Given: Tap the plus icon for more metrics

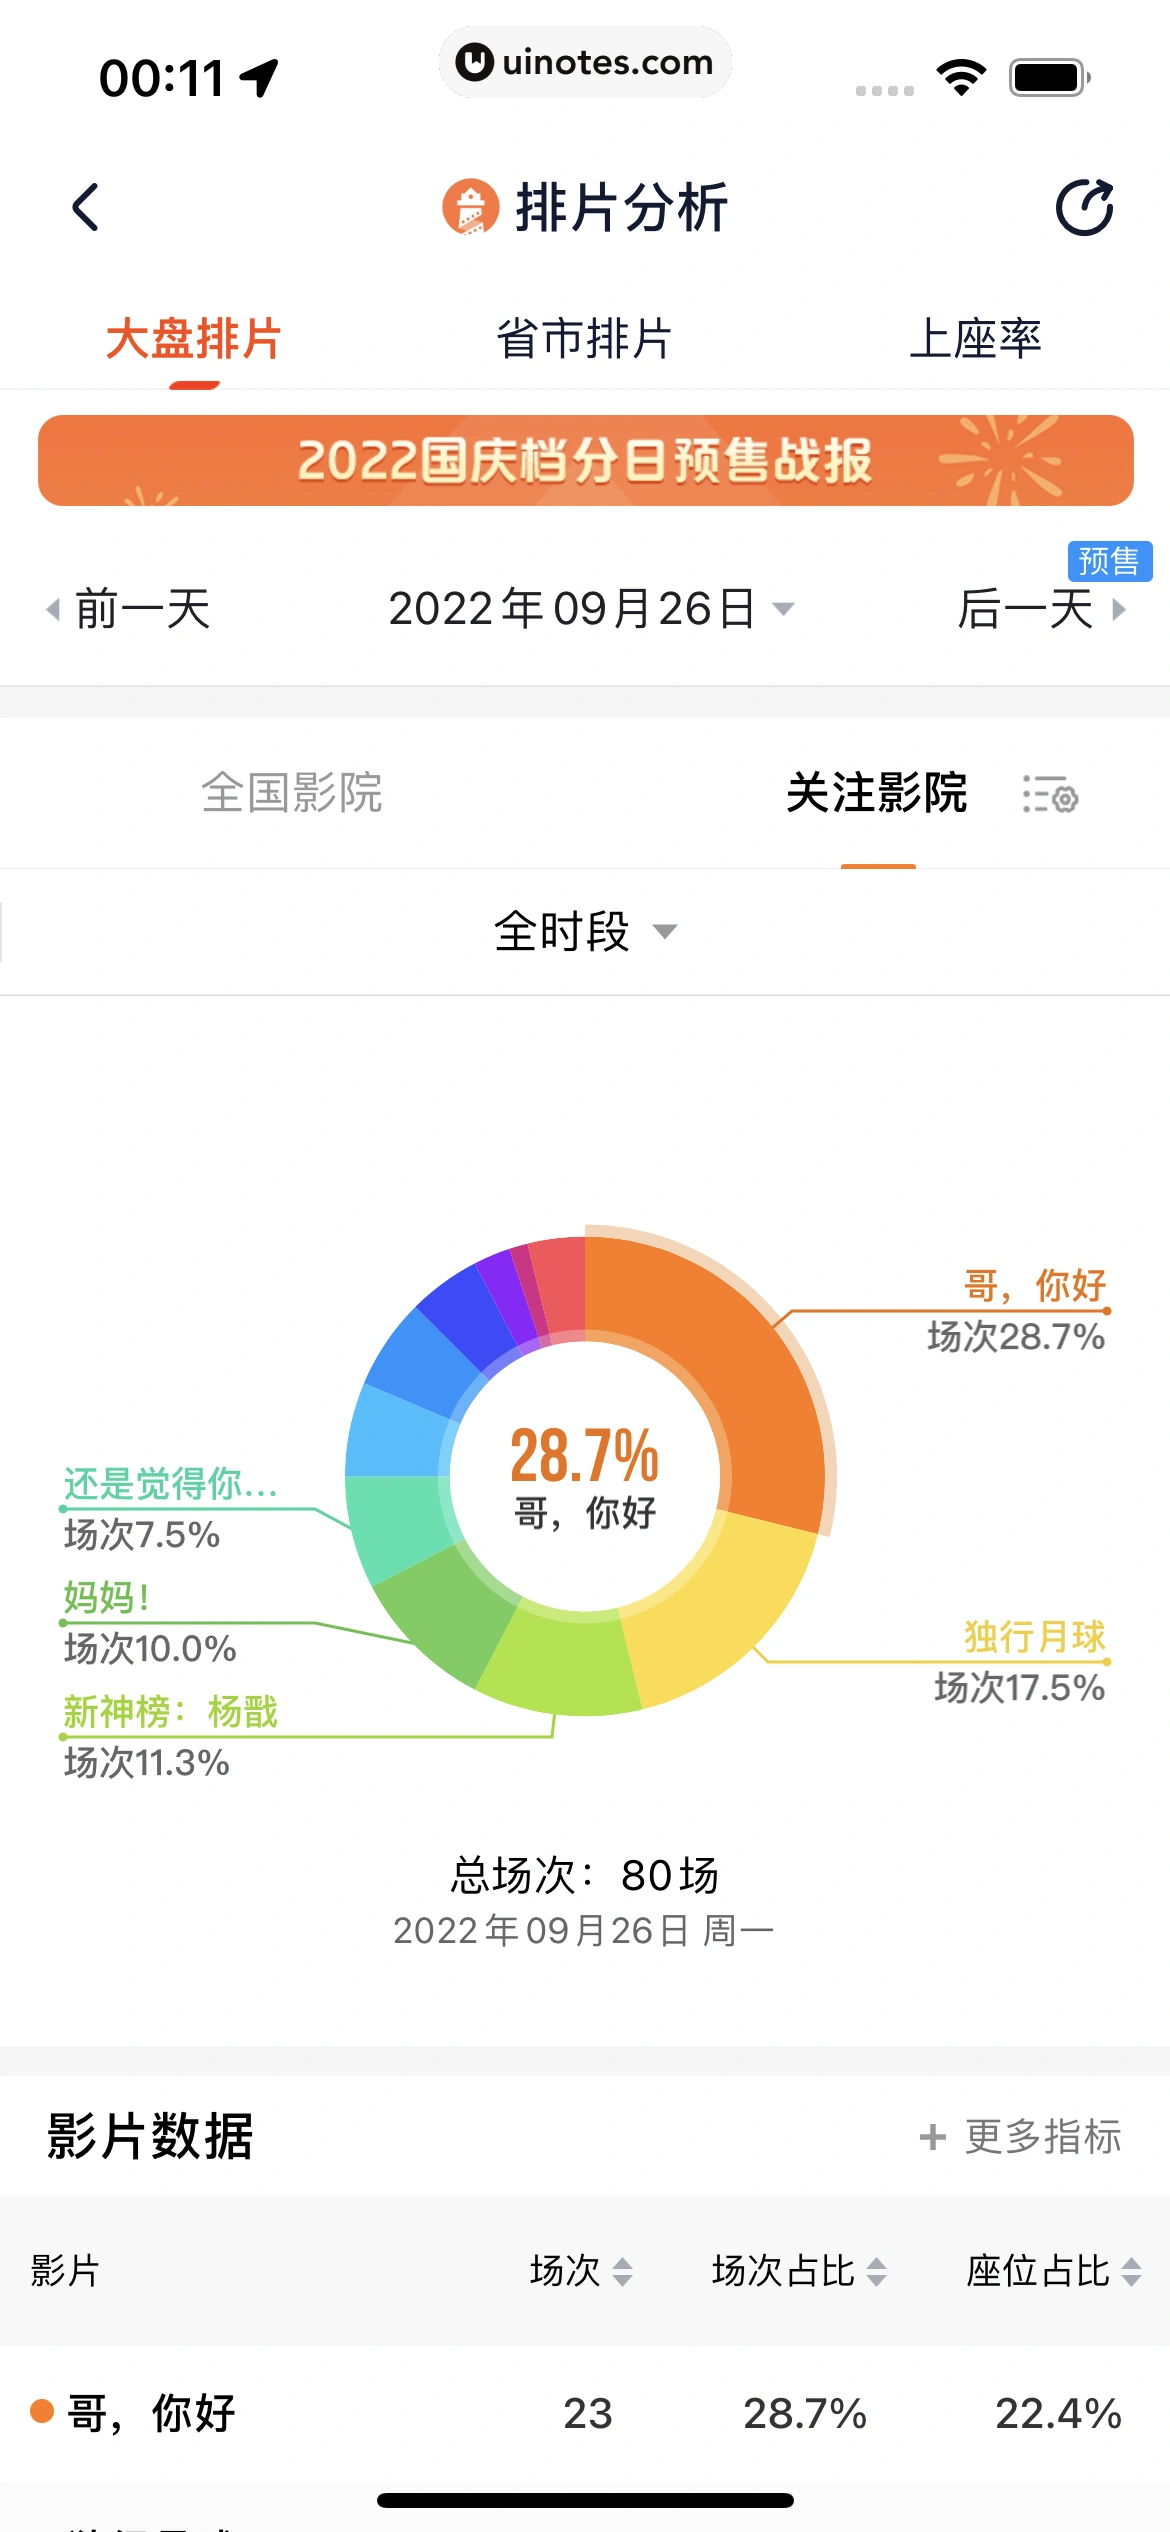Looking at the screenshot, I should click(x=932, y=2137).
